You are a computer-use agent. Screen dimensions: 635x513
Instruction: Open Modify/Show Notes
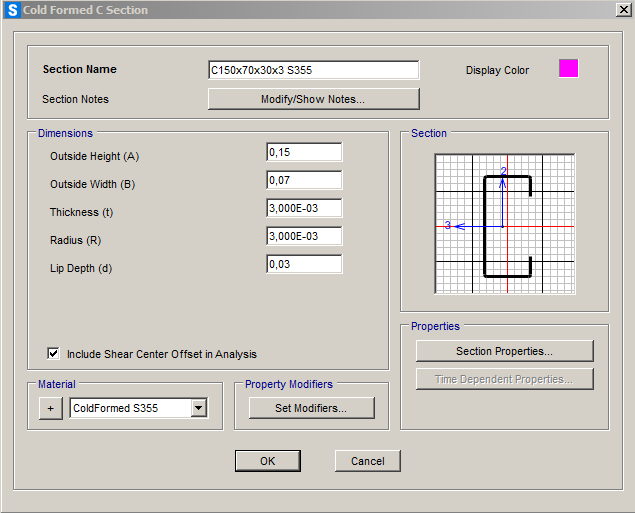313,99
